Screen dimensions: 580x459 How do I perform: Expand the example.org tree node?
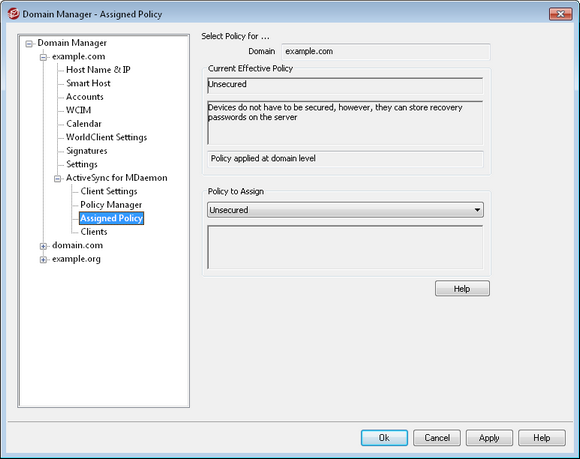tap(43, 260)
